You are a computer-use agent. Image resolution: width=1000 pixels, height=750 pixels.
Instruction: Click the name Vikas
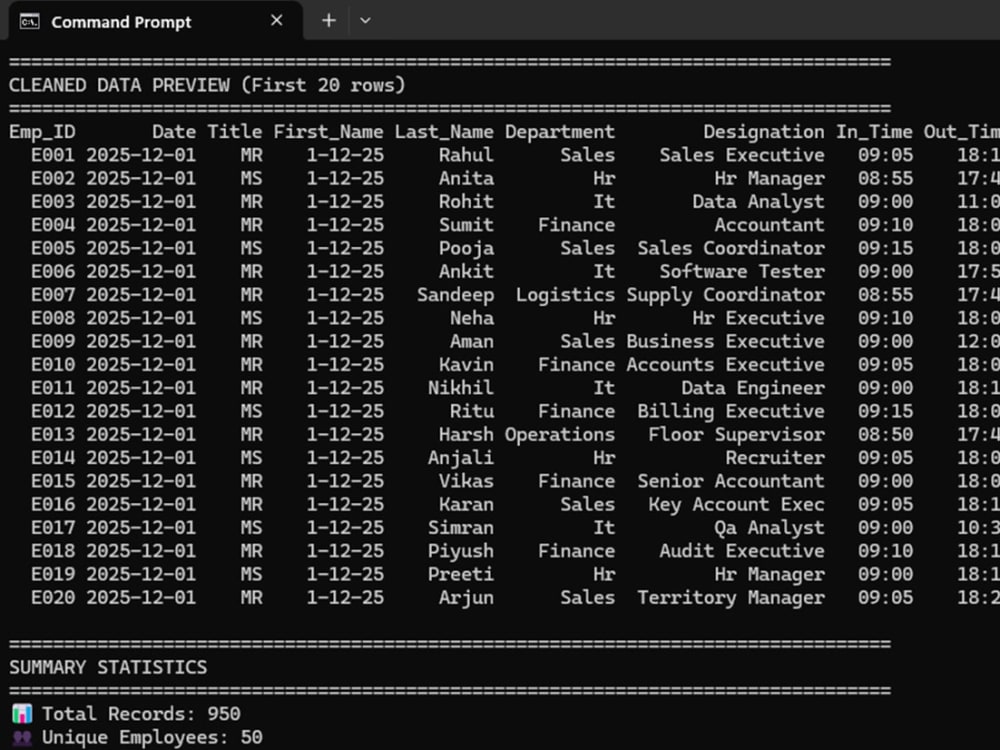click(466, 481)
